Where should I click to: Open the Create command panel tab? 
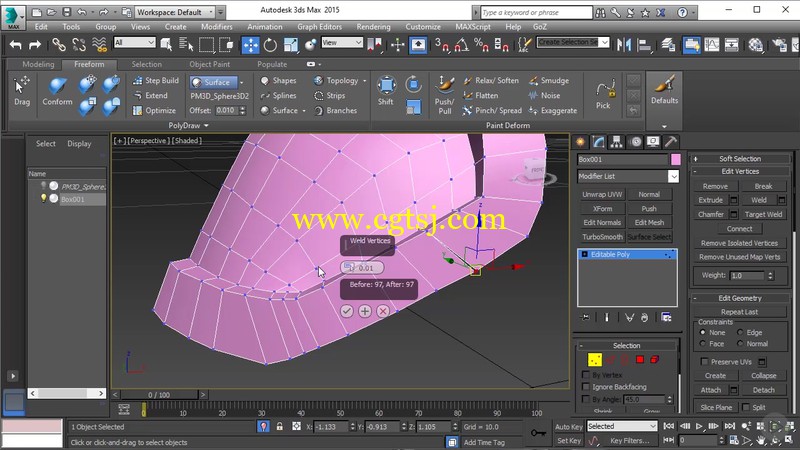point(581,142)
